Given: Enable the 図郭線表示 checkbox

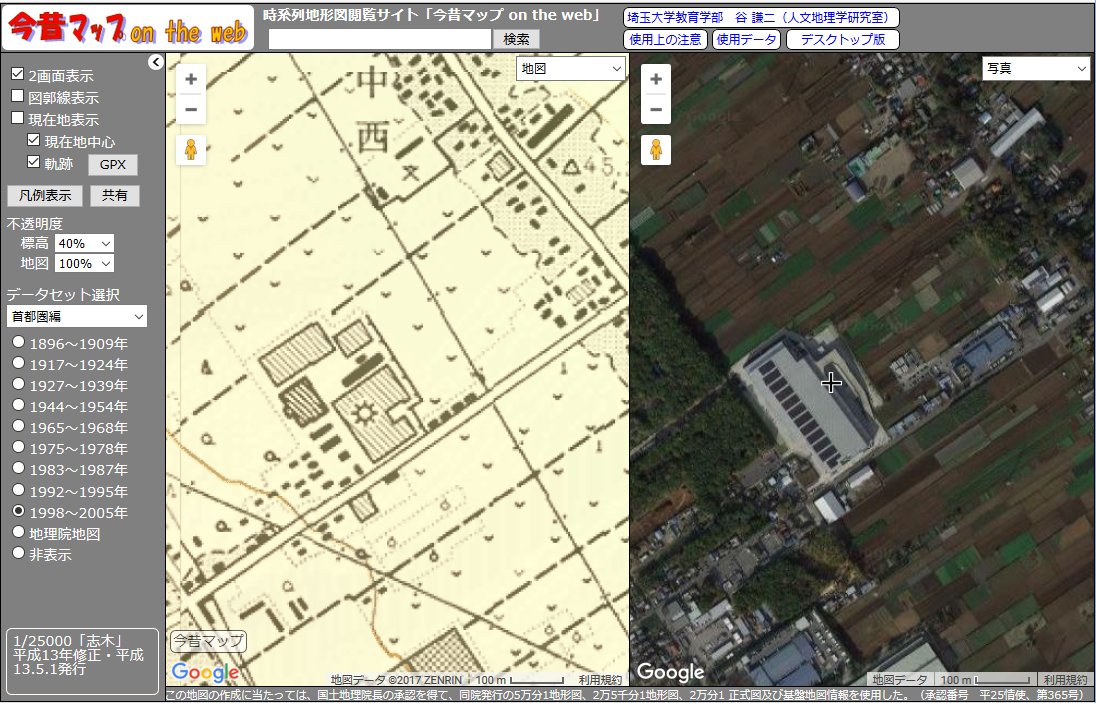Looking at the screenshot, I should click(17, 96).
